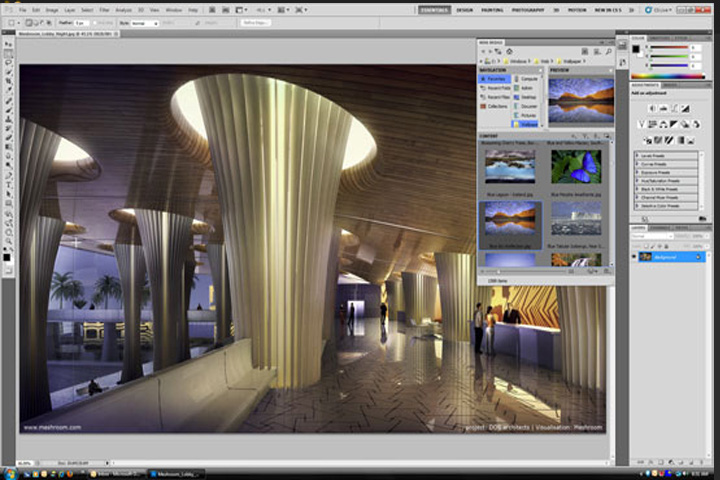Click the Launch Bridge icon in menu bar
The width and height of the screenshot is (720, 480).
tap(212, 10)
